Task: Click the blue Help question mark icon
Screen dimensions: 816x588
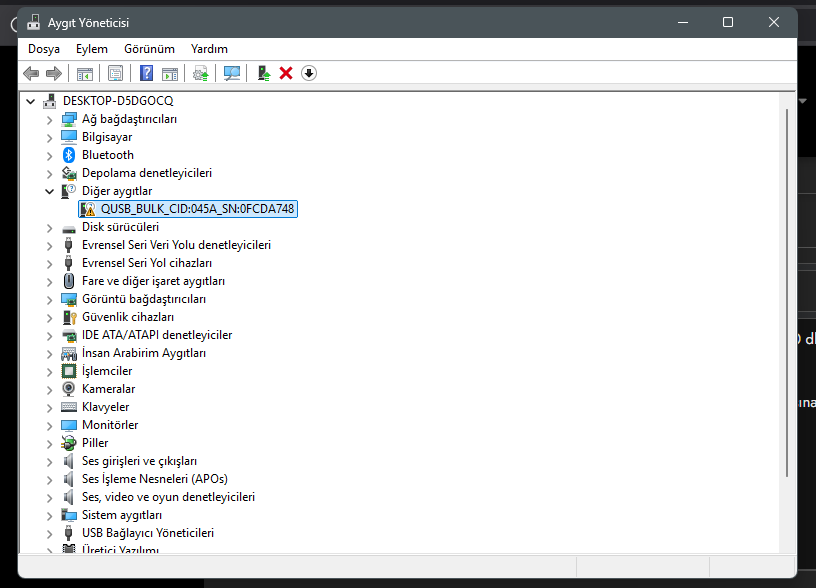Action: click(x=147, y=73)
